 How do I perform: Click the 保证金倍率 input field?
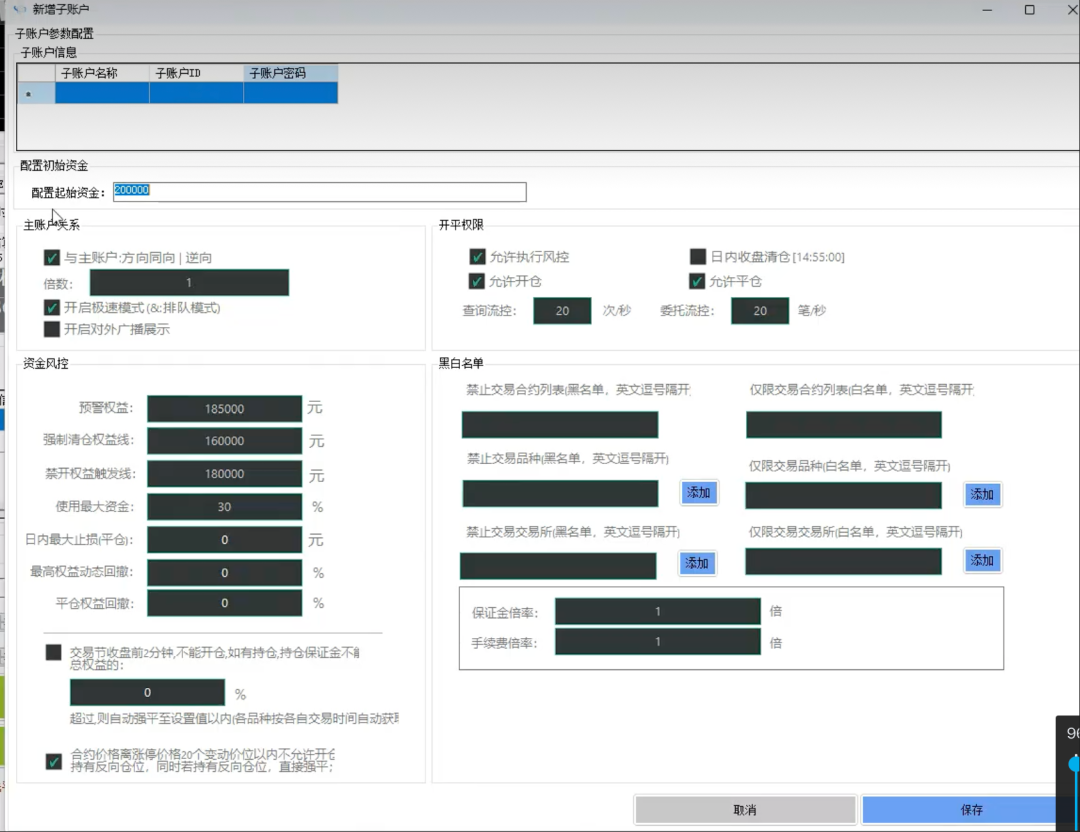(x=657, y=611)
